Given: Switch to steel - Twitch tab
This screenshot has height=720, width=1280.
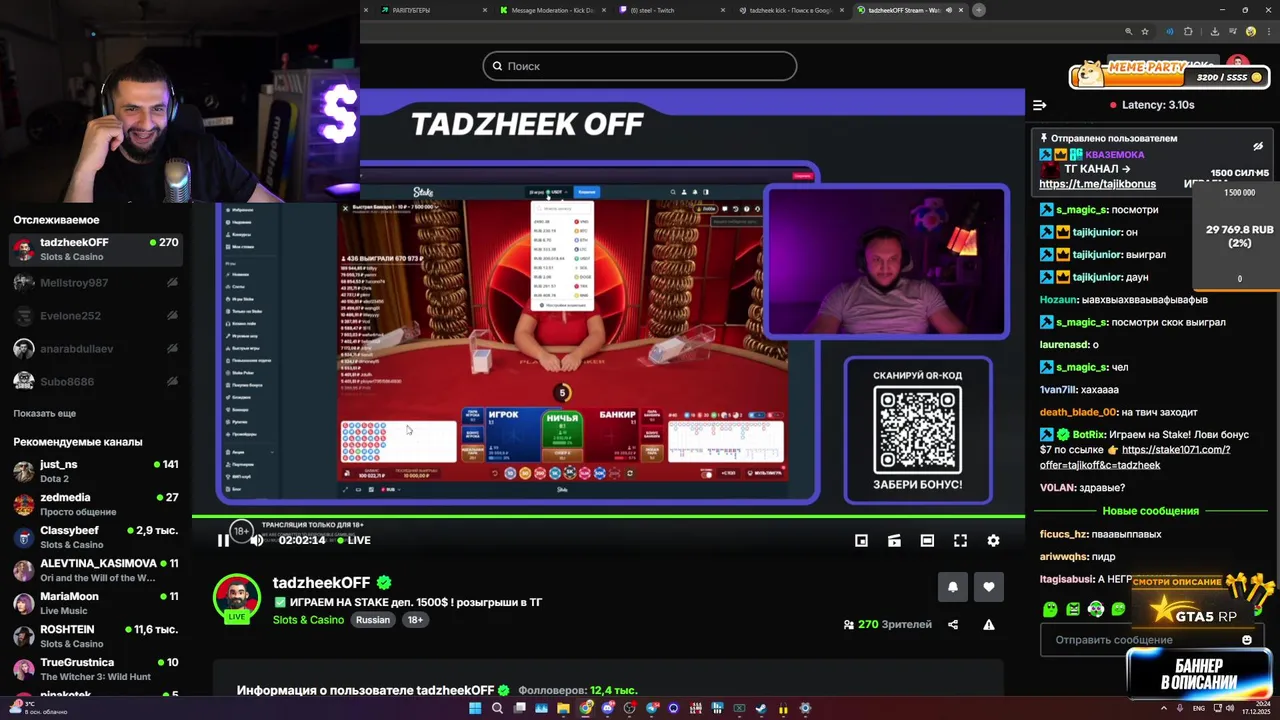Looking at the screenshot, I should coord(670,10).
